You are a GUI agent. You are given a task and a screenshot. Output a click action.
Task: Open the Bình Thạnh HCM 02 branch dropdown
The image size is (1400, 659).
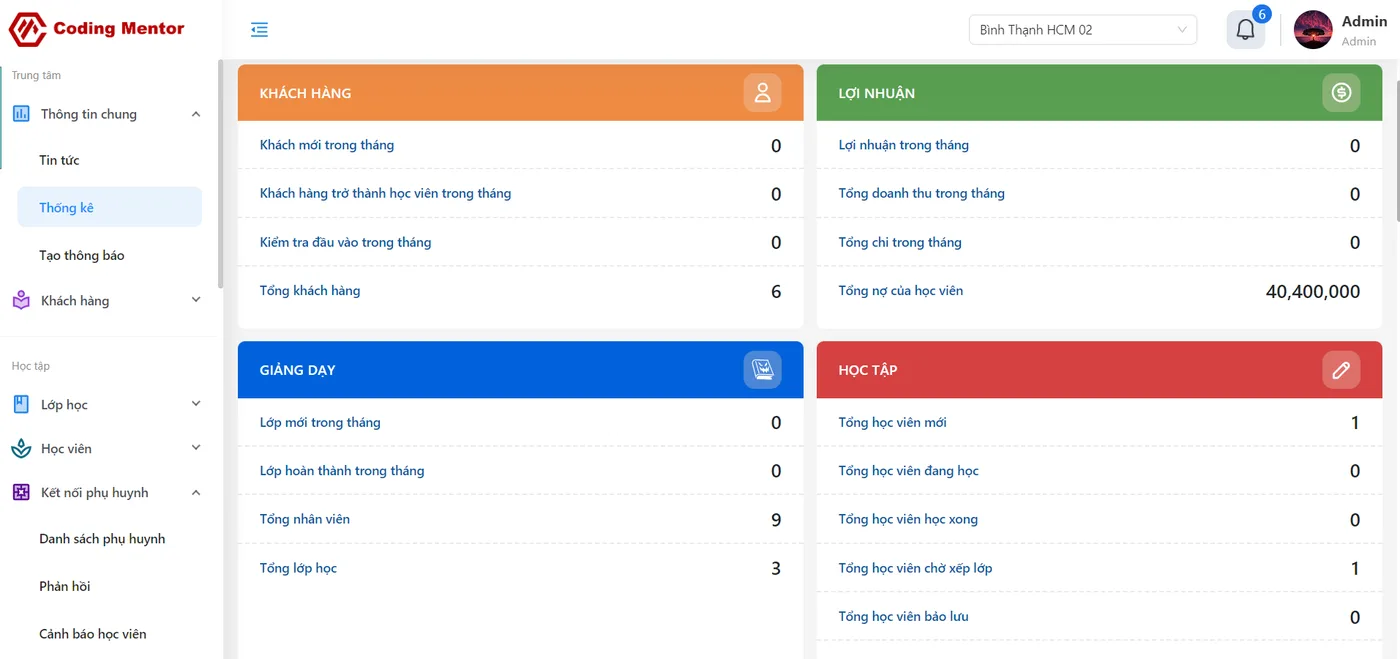pos(1083,30)
